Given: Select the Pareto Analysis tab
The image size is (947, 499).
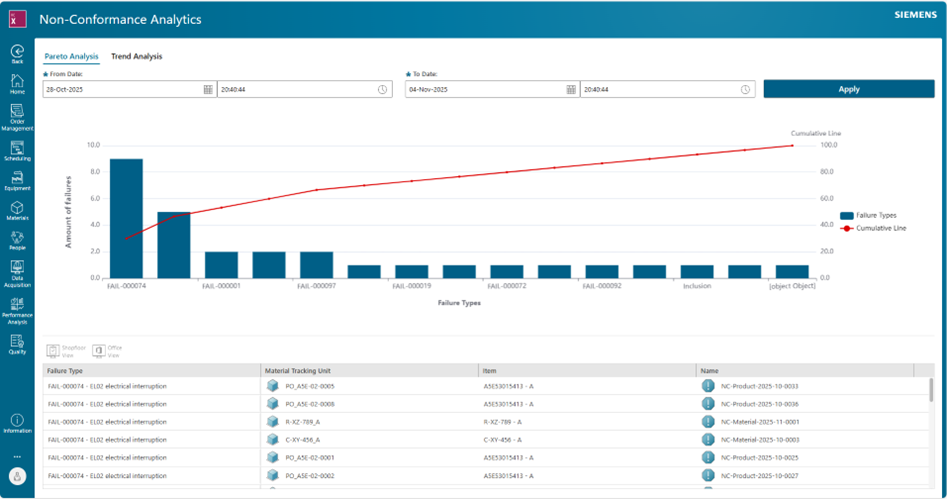Looking at the screenshot, I should click(x=71, y=57).
